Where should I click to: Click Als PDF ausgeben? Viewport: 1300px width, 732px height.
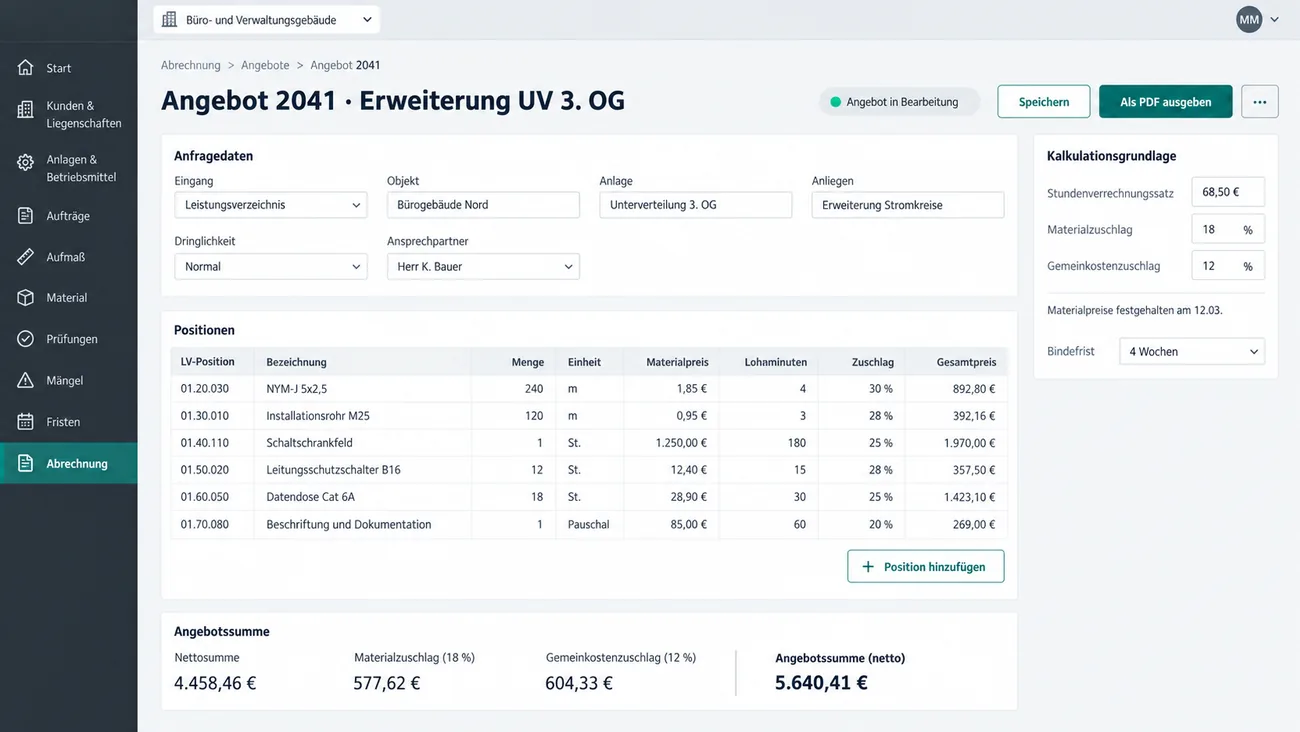tap(1166, 102)
